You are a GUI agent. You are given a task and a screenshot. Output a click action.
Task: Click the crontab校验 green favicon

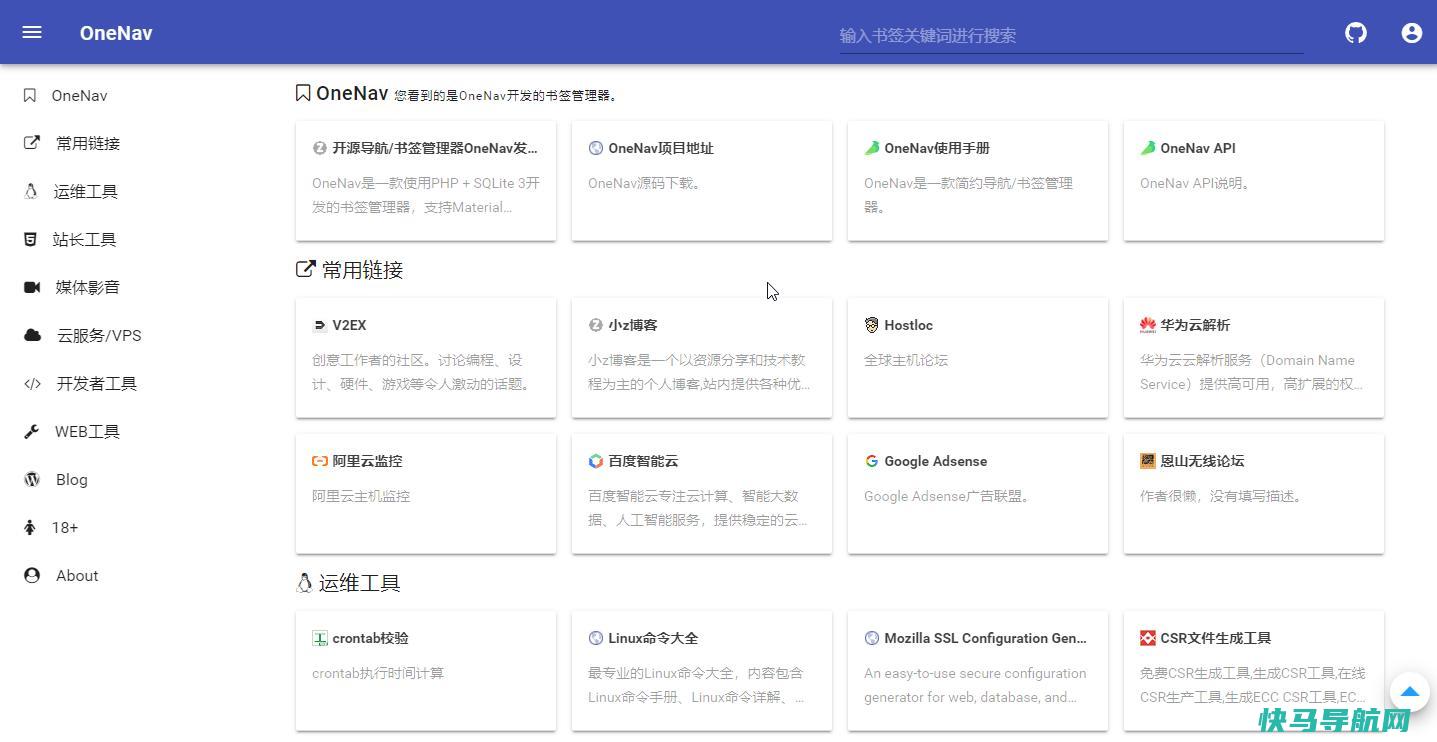[320, 638]
